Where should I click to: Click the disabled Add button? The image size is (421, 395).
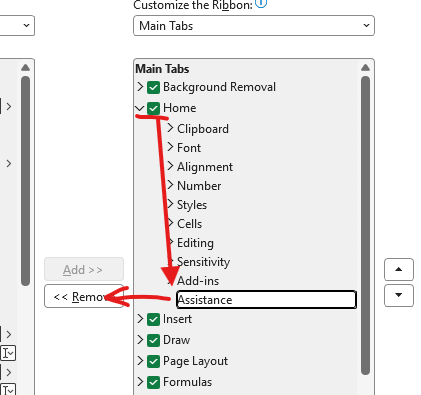coord(84,269)
